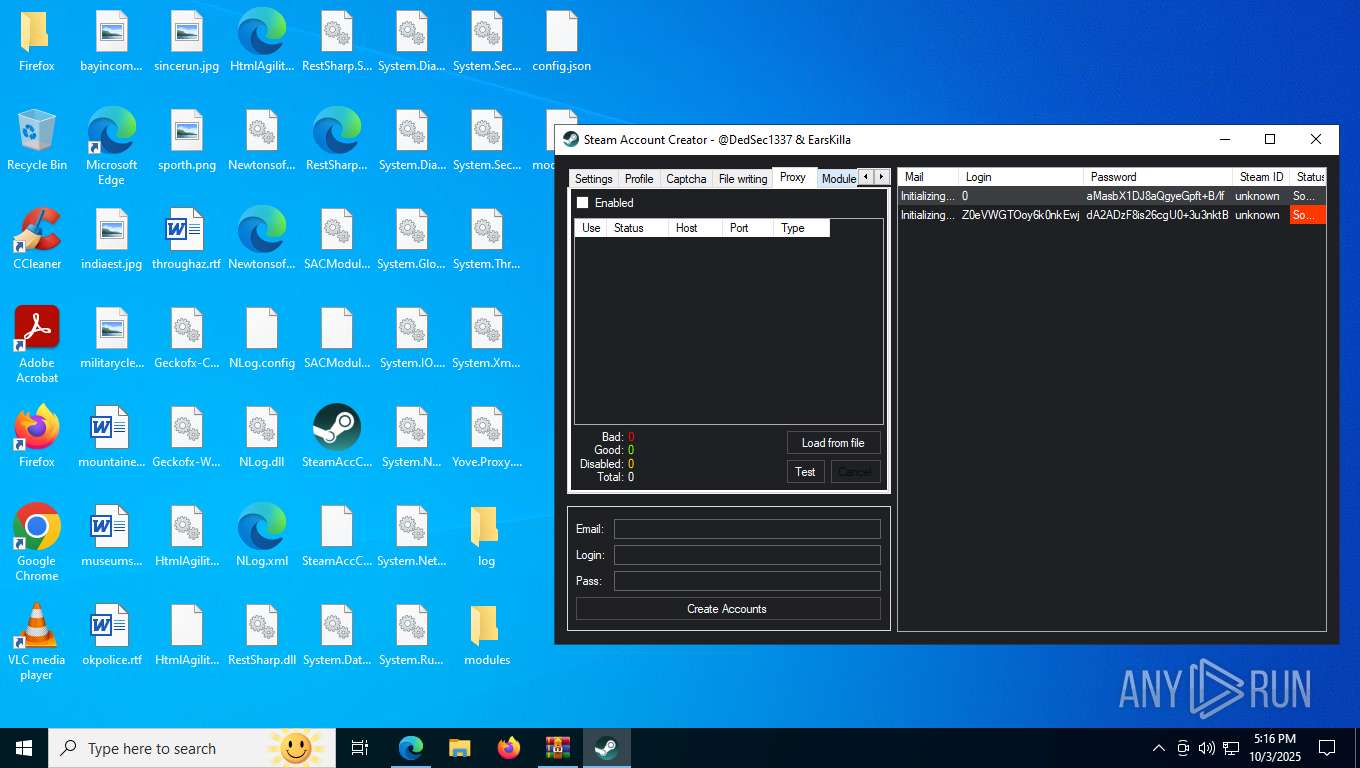Focus the Pass input field
This screenshot has height=768, width=1360.
(x=747, y=581)
